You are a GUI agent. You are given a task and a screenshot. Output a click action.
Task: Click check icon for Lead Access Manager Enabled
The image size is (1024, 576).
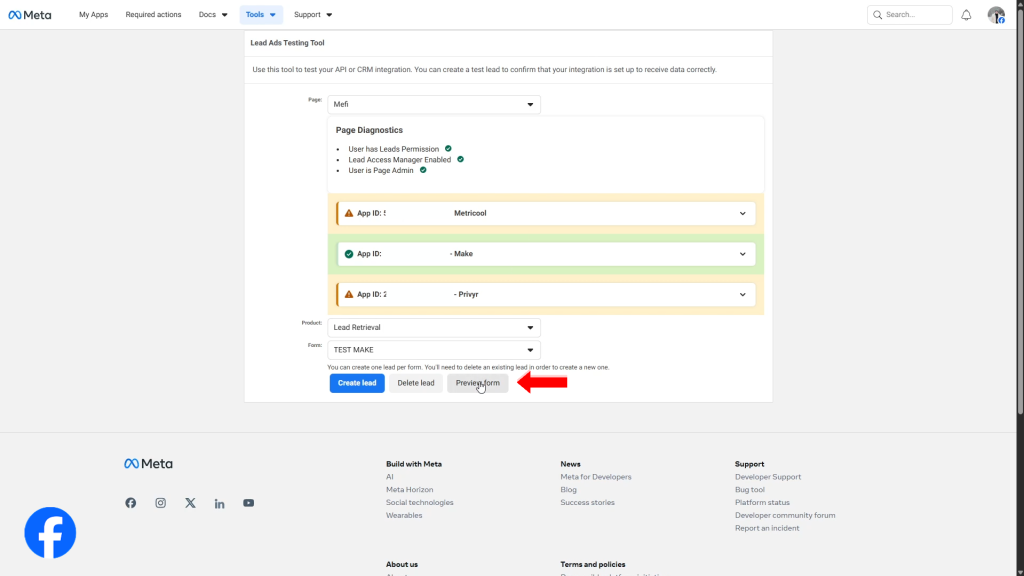pyautogui.click(x=460, y=159)
